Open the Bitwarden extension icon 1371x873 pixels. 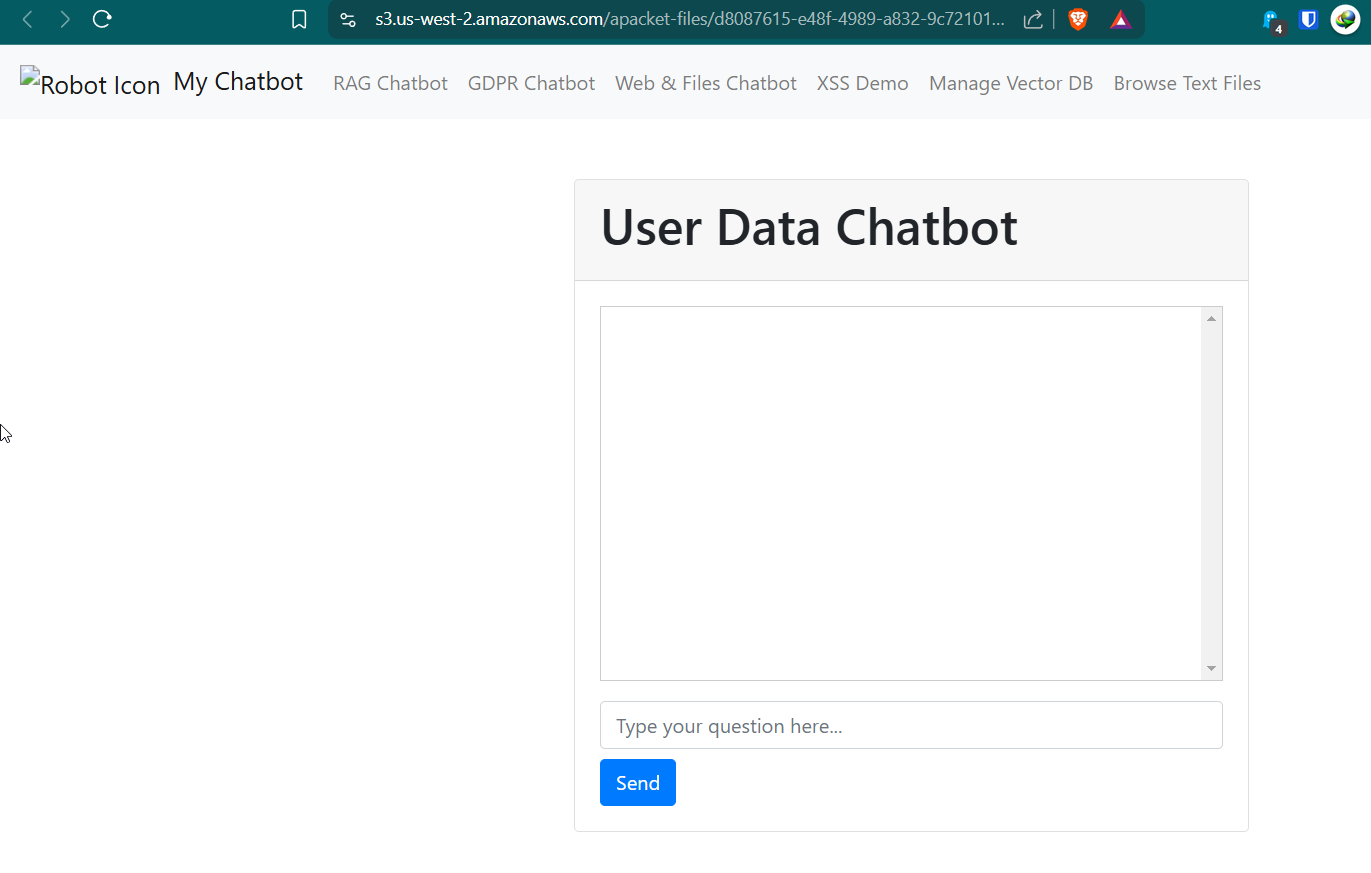(1308, 19)
